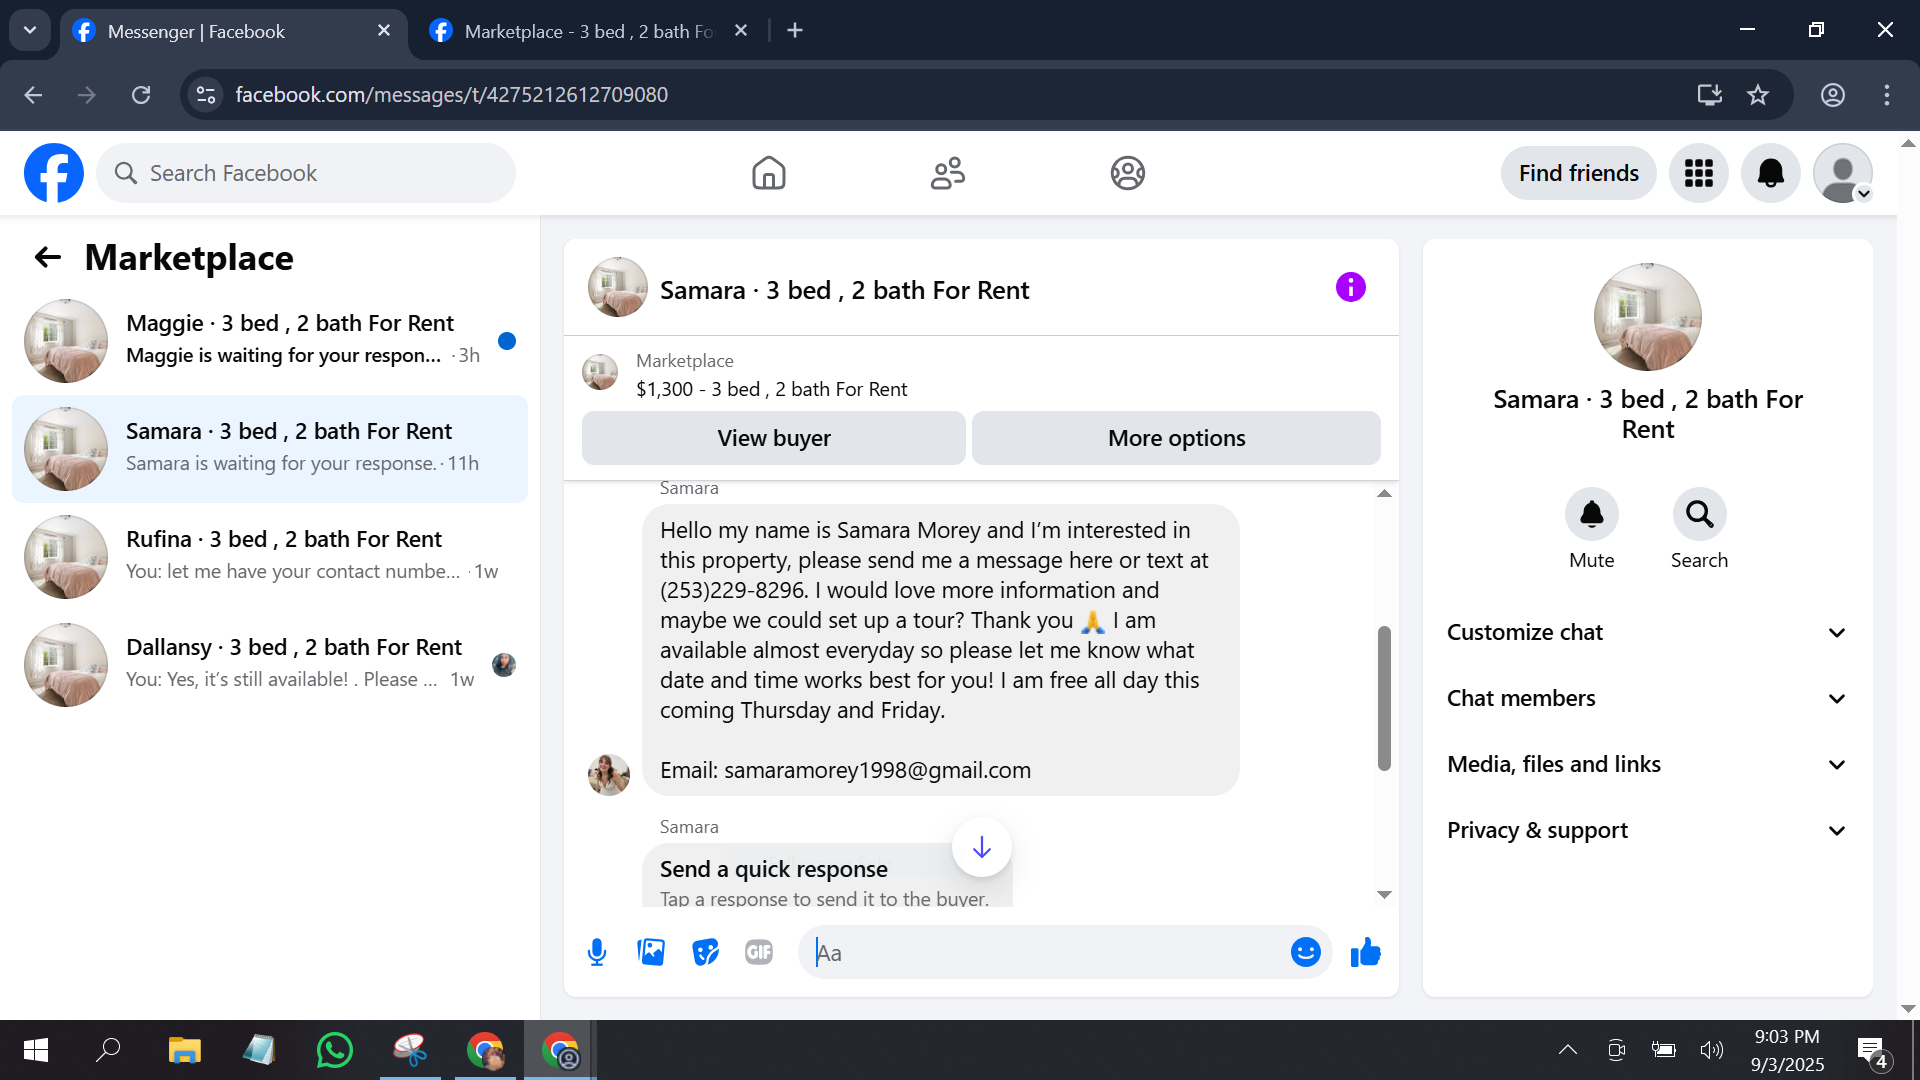Choose a GIF icon
The height and width of the screenshot is (1080, 1920).
(x=759, y=953)
